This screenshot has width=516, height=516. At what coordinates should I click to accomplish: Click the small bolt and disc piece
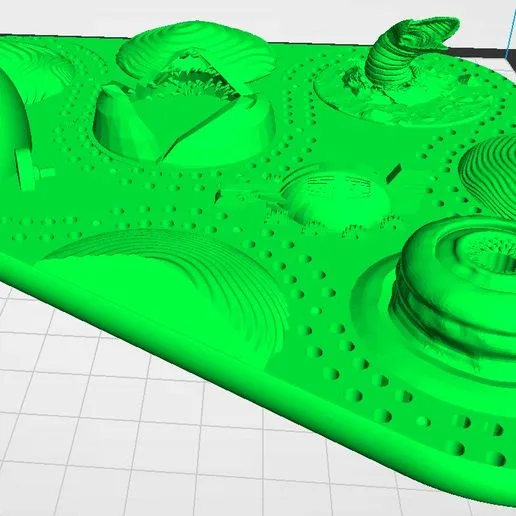[x=33, y=169]
